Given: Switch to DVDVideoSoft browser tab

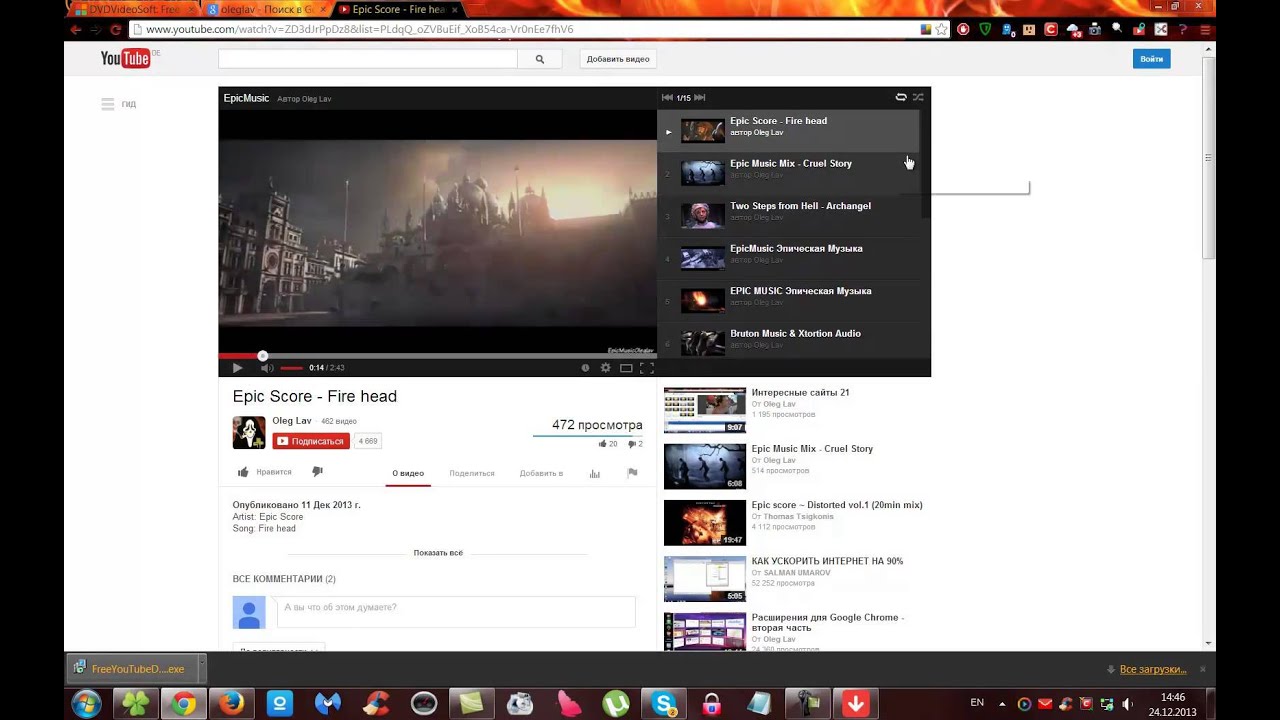Looking at the screenshot, I should coord(132,9).
